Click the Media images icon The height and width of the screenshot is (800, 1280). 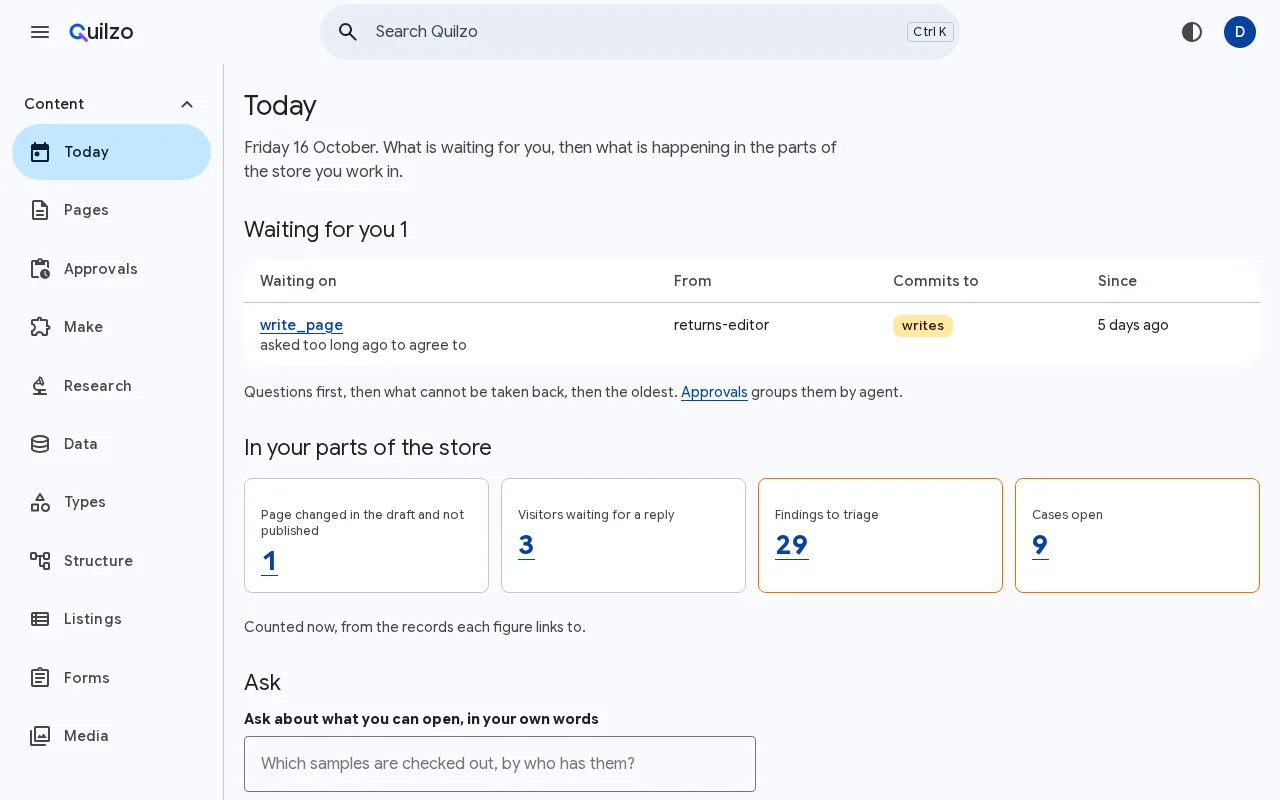click(x=40, y=736)
